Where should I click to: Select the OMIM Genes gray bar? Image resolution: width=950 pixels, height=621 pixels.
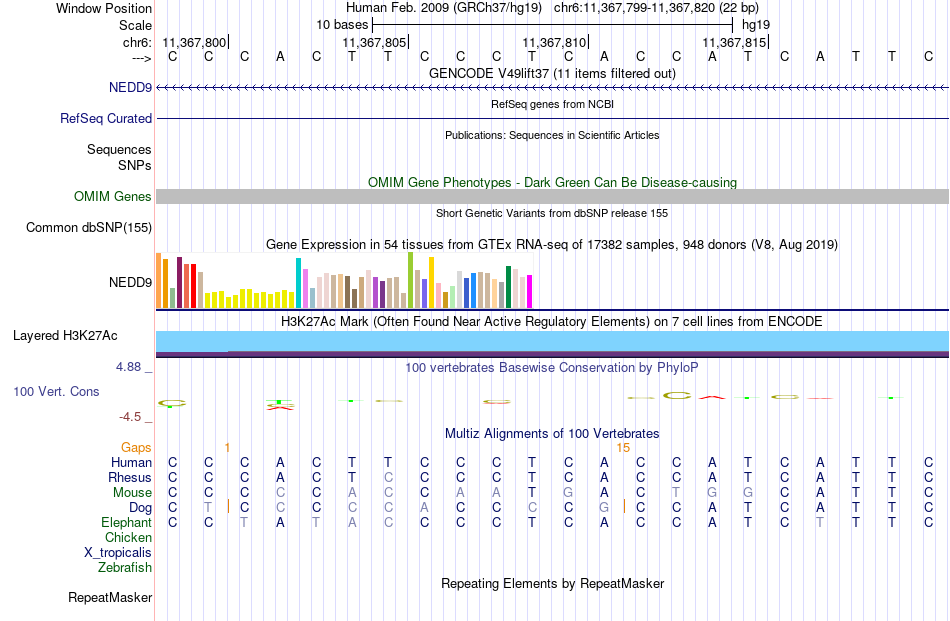tap(553, 196)
